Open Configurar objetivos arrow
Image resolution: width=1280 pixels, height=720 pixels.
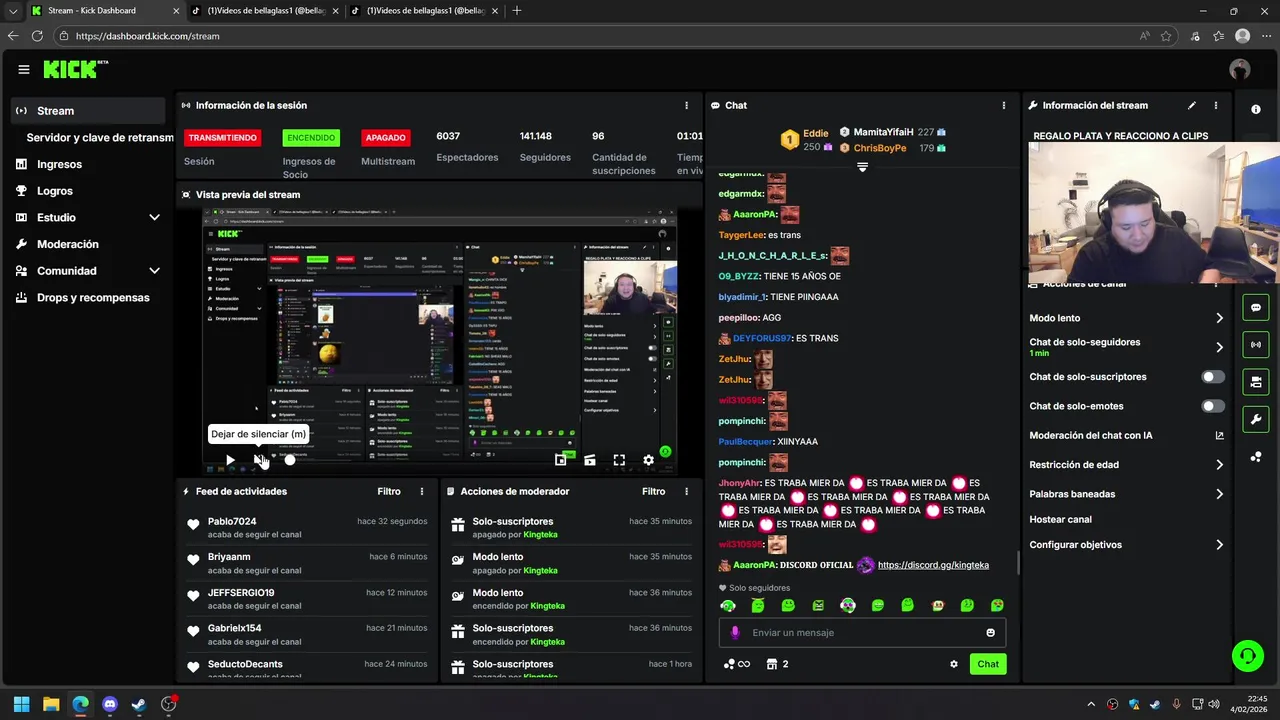pos(1219,545)
